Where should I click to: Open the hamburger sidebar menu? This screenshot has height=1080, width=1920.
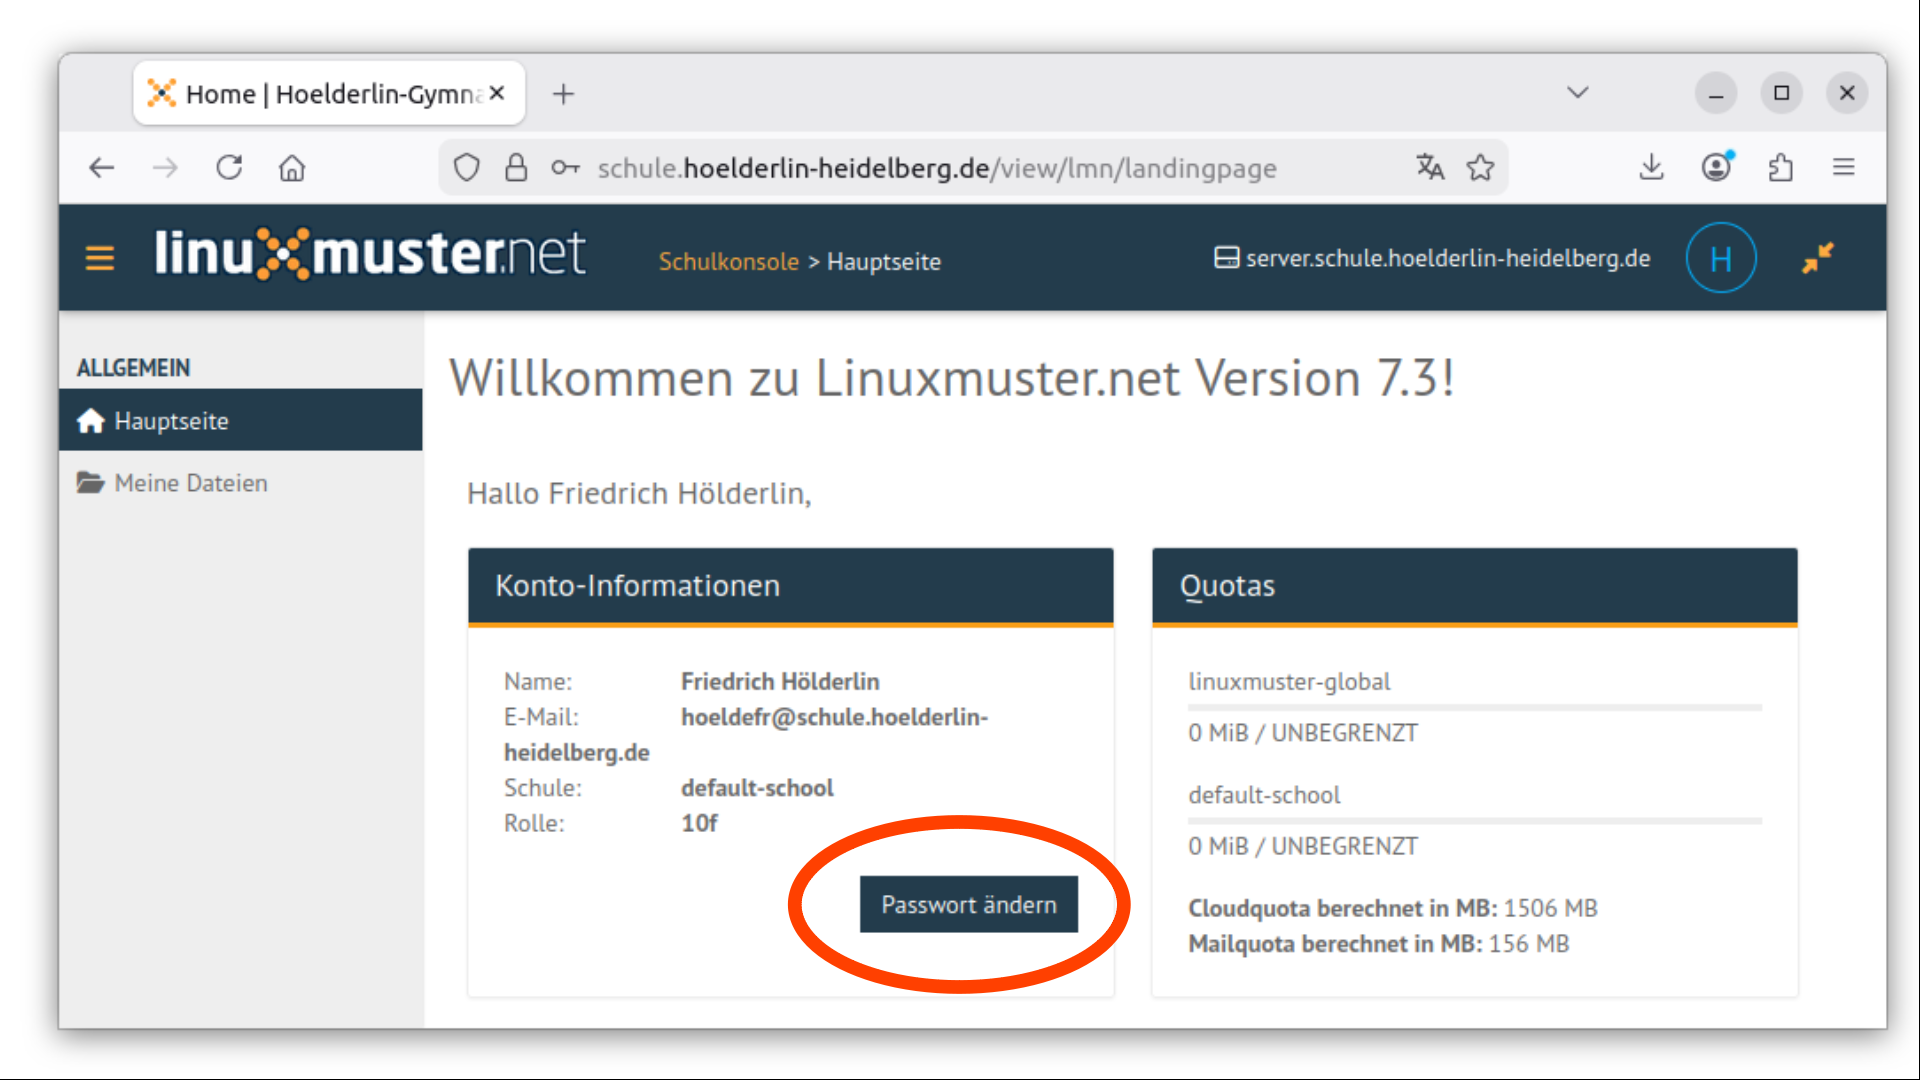pos(100,259)
